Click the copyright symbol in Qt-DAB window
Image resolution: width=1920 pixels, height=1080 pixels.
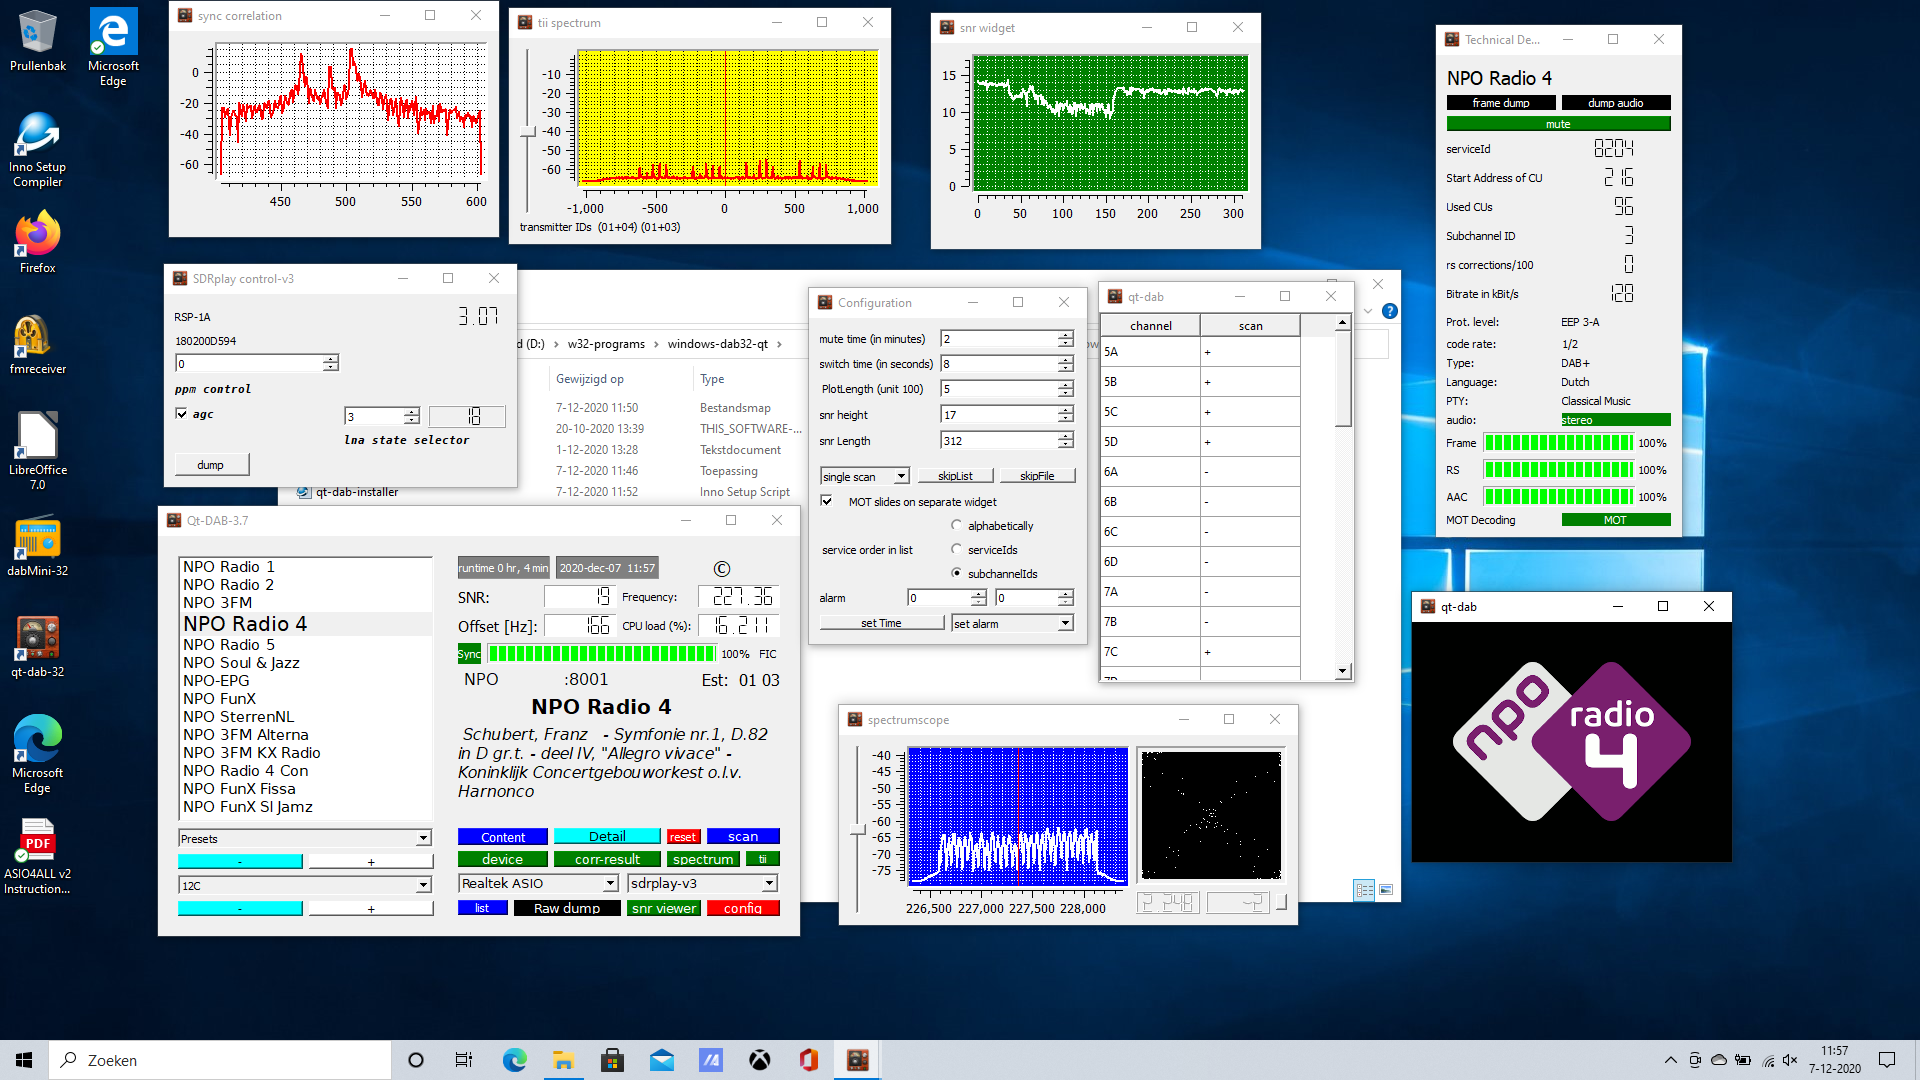click(721, 568)
